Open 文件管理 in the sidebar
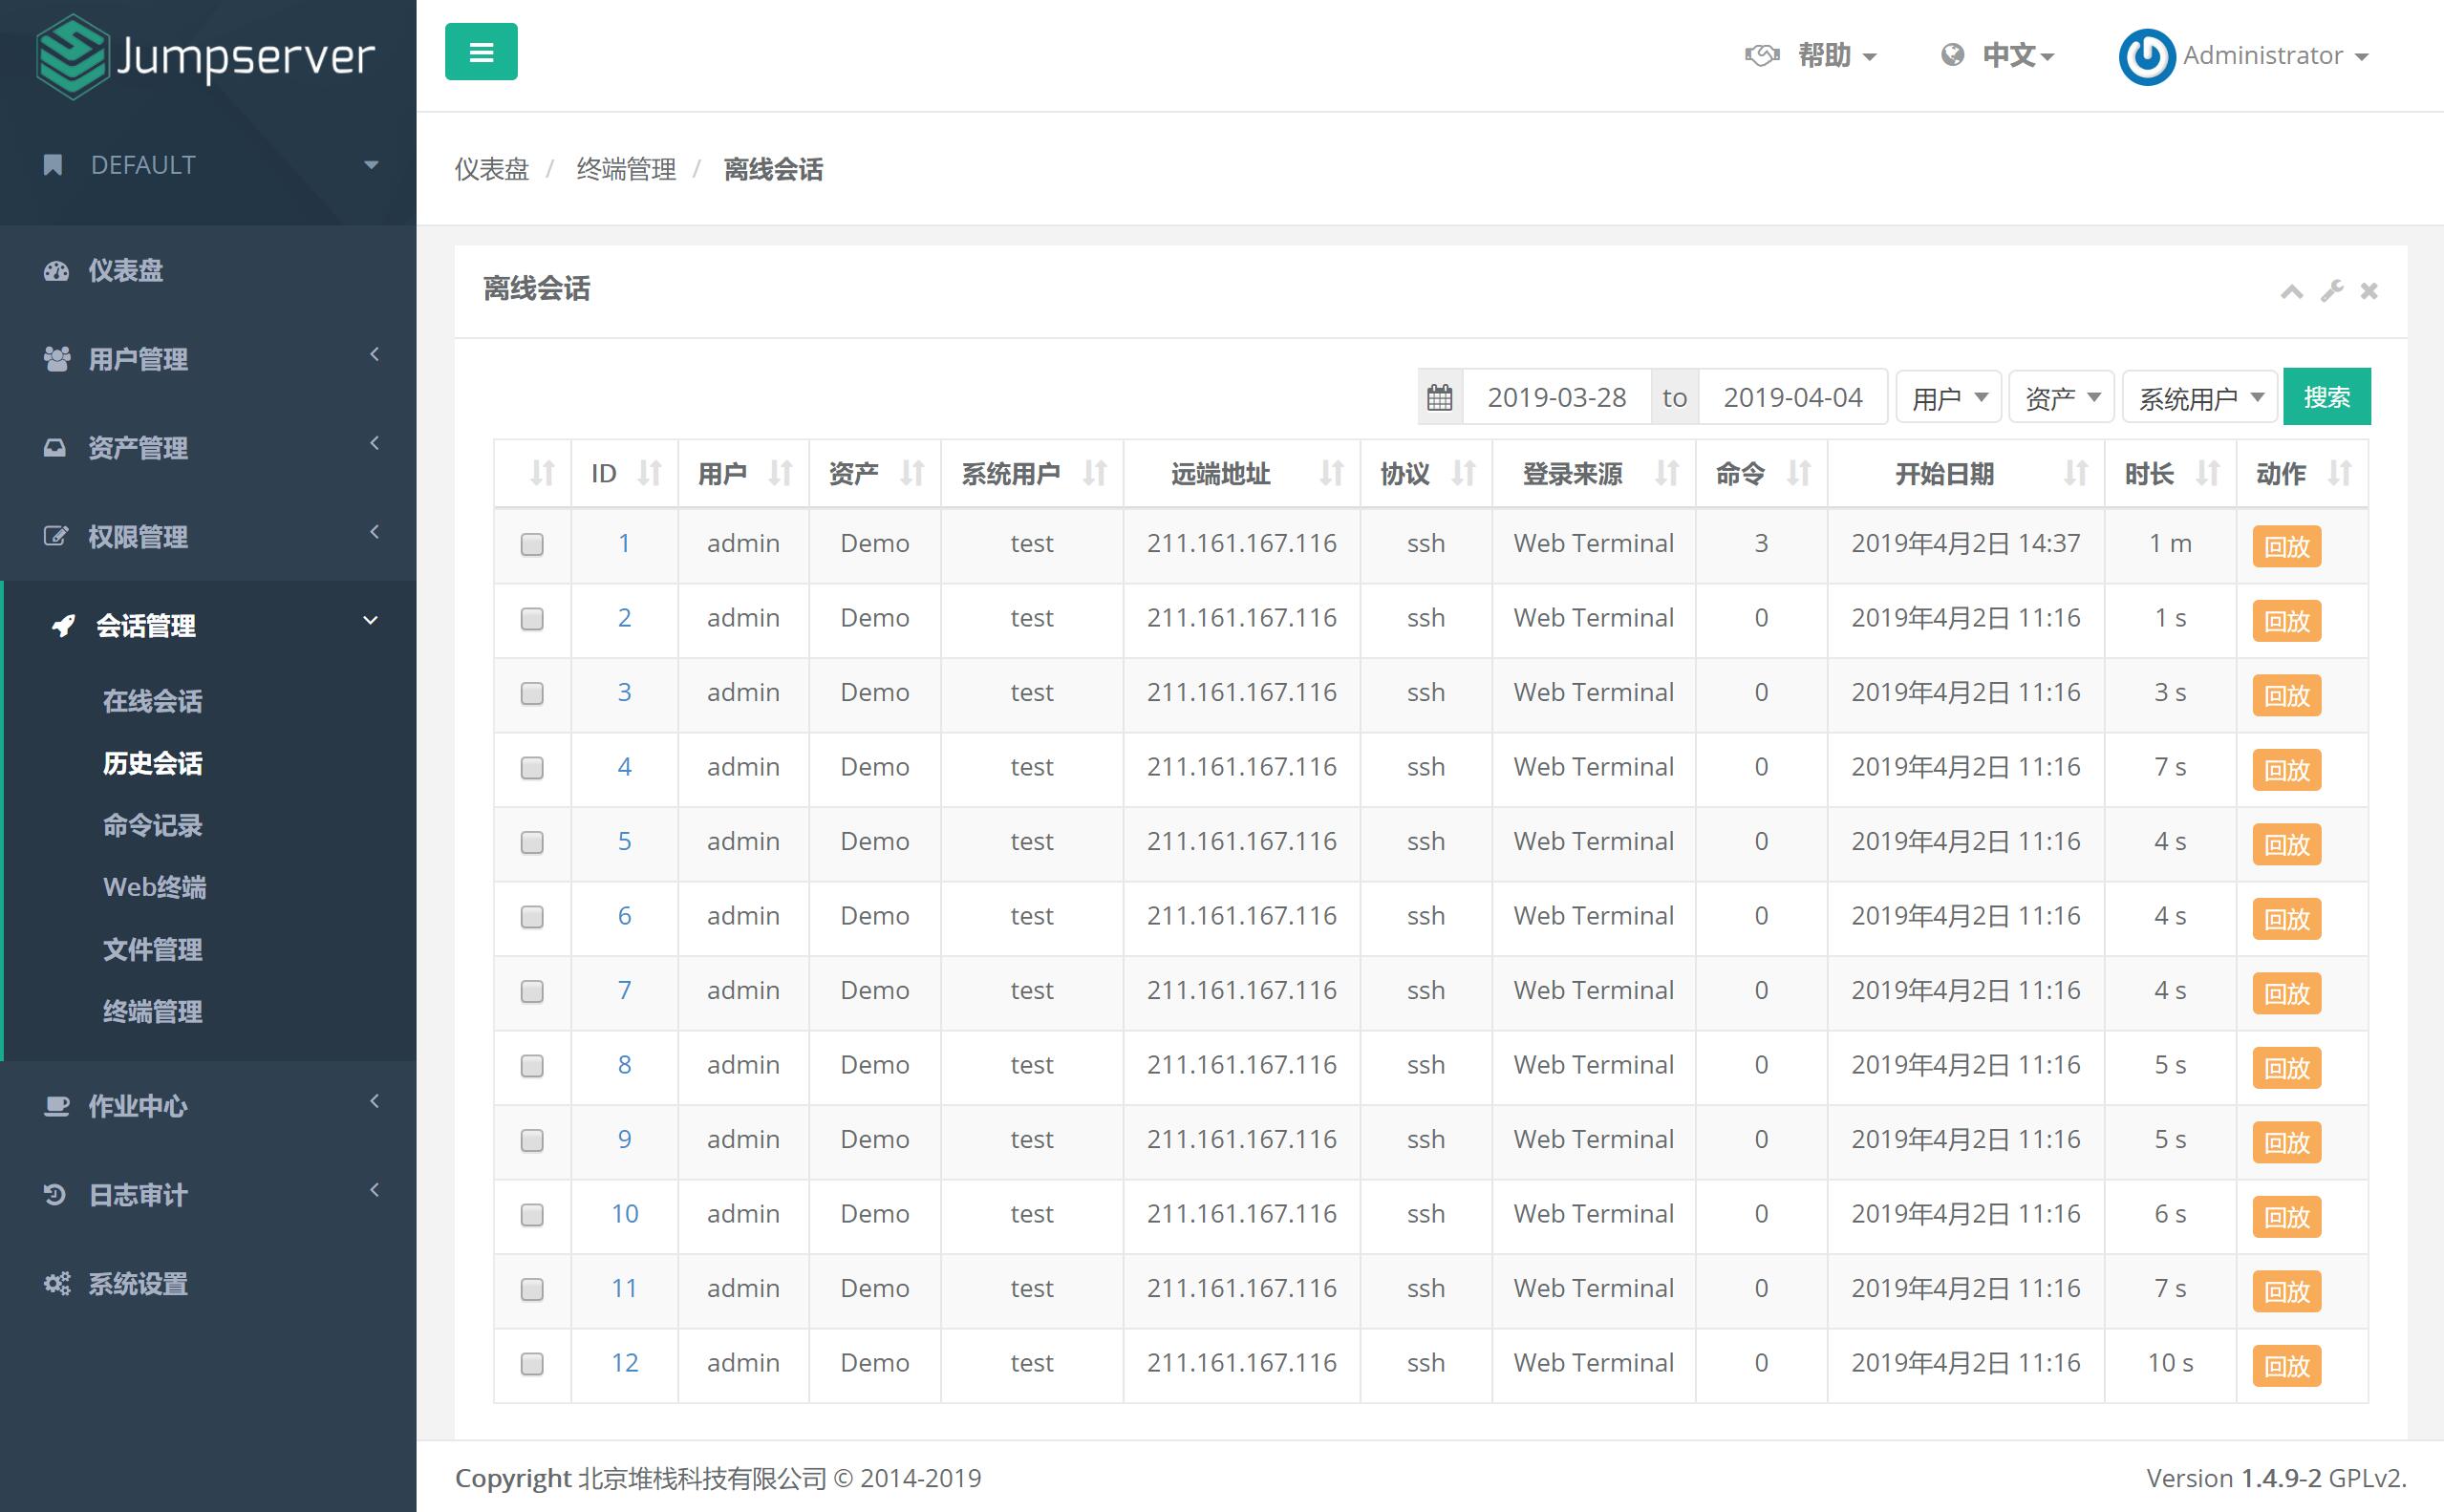The height and width of the screenshot is (1512, 2444). [x=152, y=949]
